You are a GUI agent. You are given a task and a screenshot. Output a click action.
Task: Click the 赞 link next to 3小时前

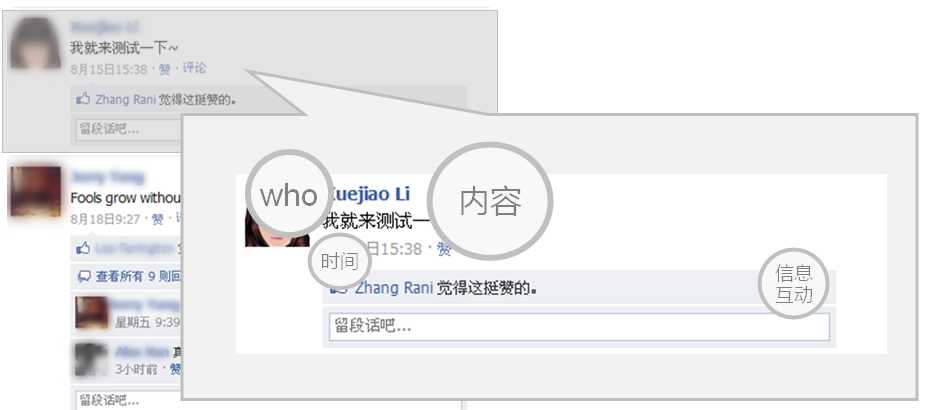[175, 369]
